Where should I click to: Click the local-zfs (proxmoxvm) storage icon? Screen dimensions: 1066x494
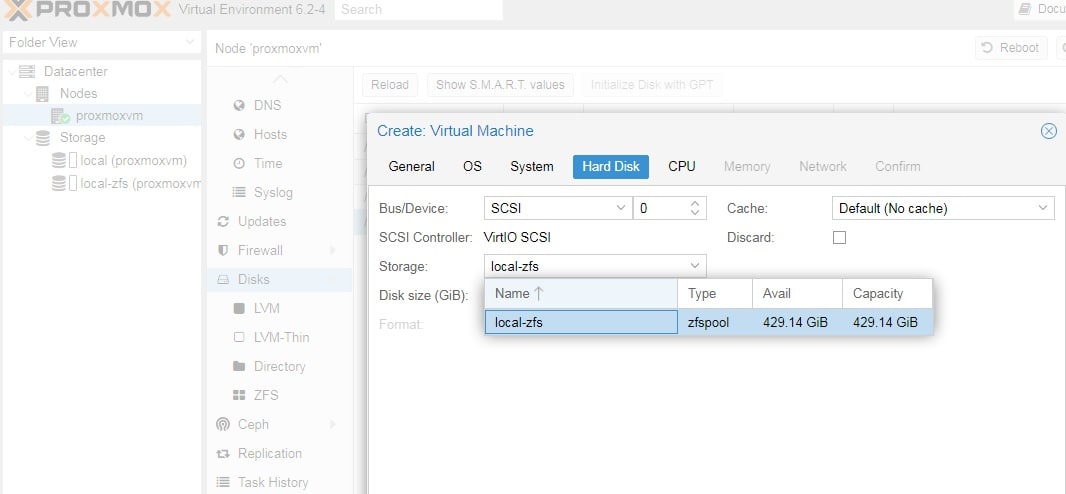tap(59, 183)
